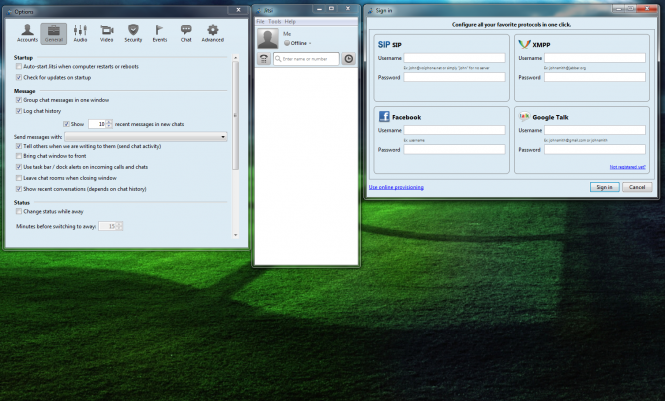
Task: Open the Send messages with dropdown
Action: 145,136
